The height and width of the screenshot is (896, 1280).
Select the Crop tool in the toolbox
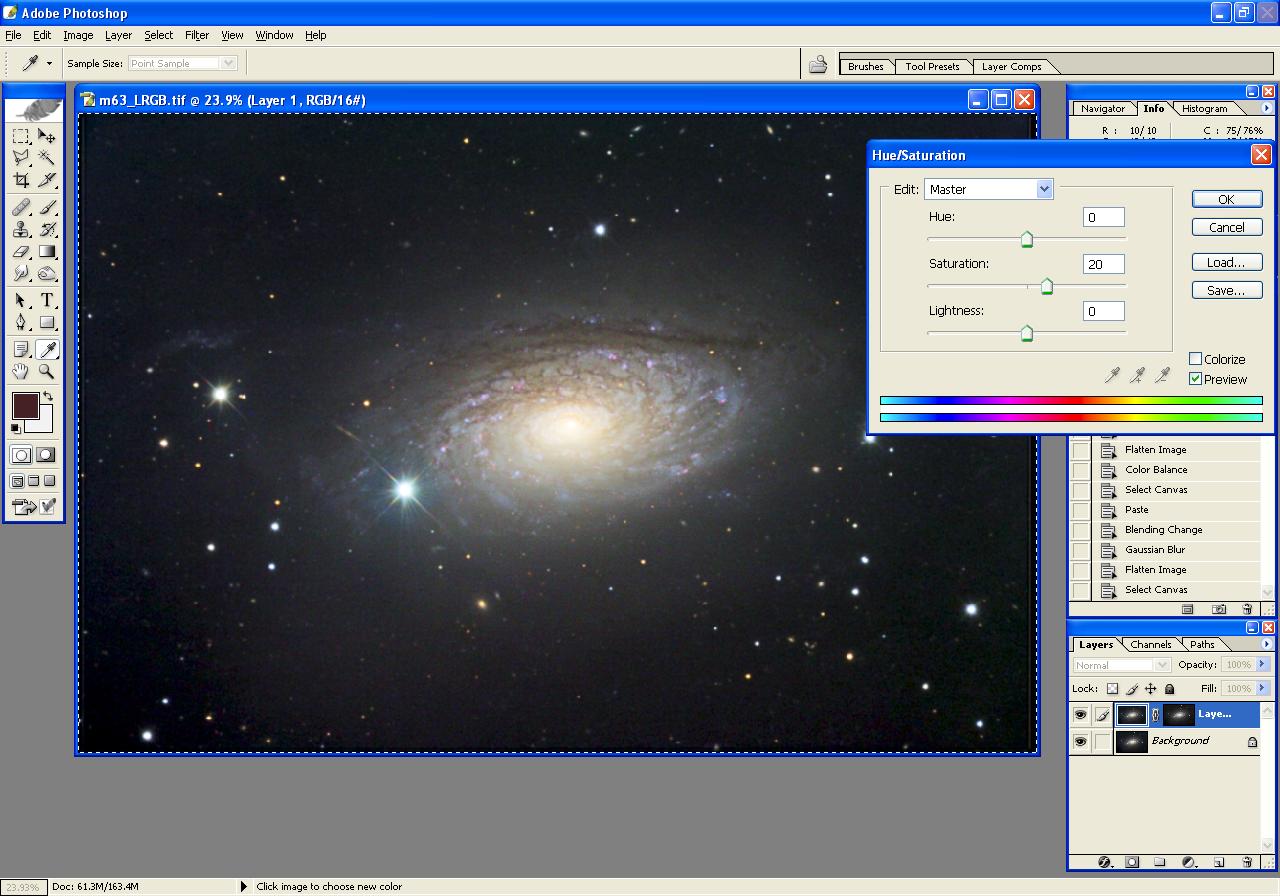point(21,180)
